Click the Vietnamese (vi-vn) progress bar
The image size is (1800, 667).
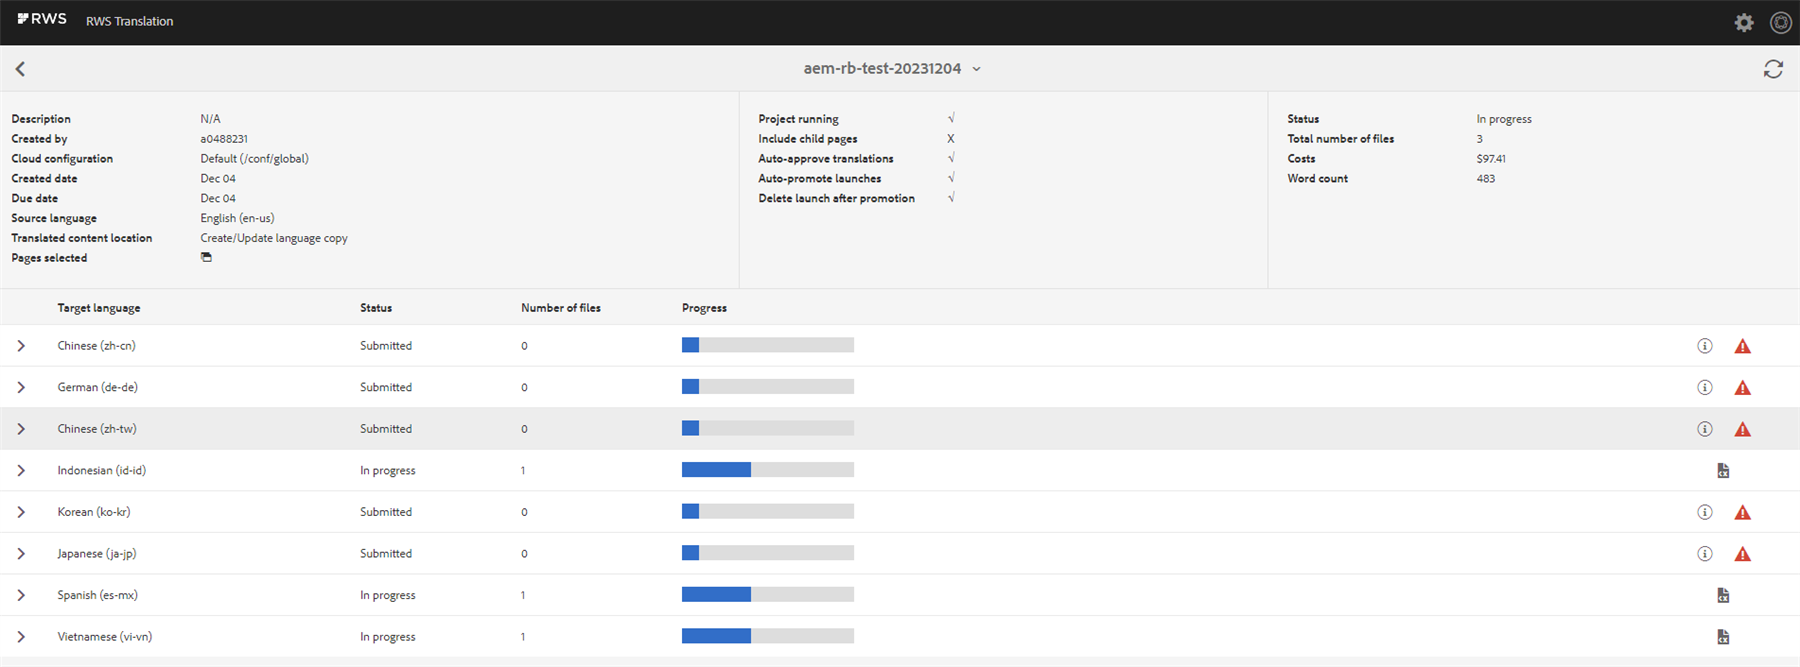(x=768, y=636)
